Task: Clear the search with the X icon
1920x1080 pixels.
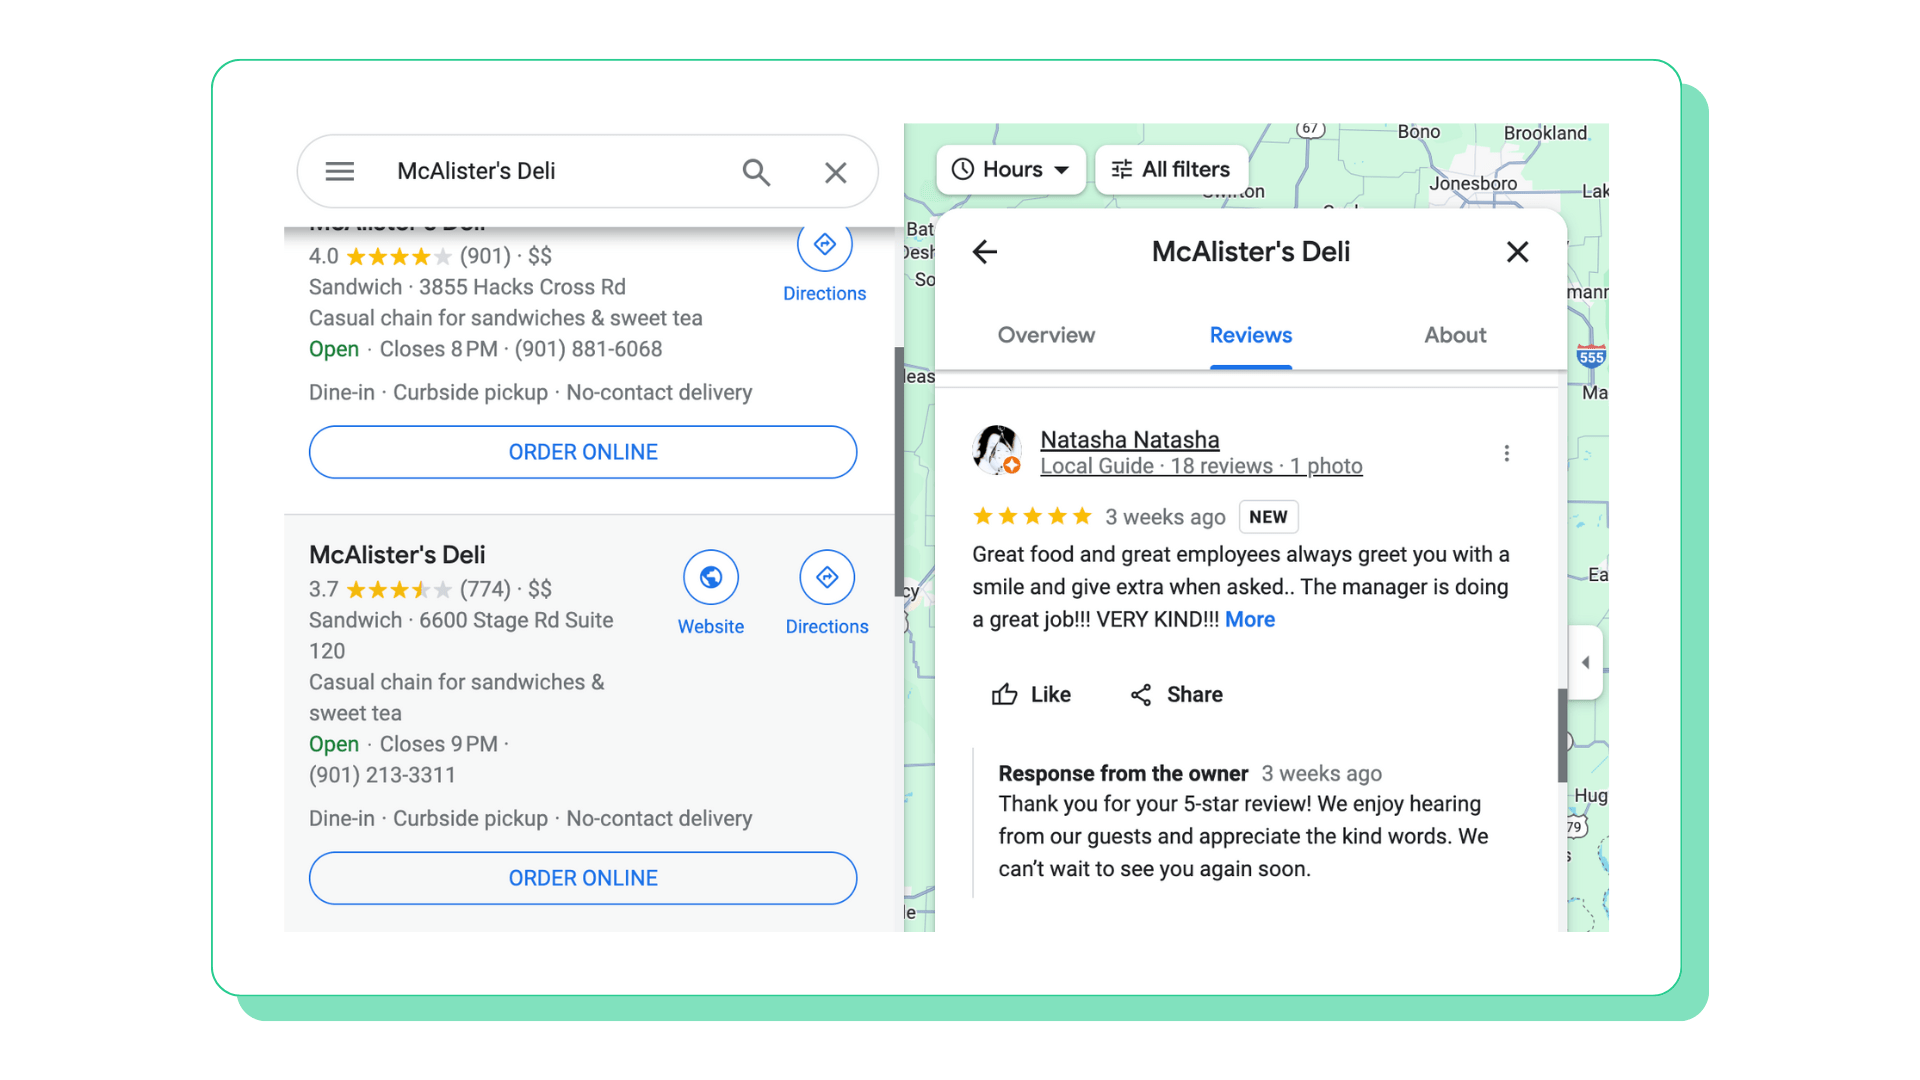Action: pyautogui.click(x=836, y=172)
